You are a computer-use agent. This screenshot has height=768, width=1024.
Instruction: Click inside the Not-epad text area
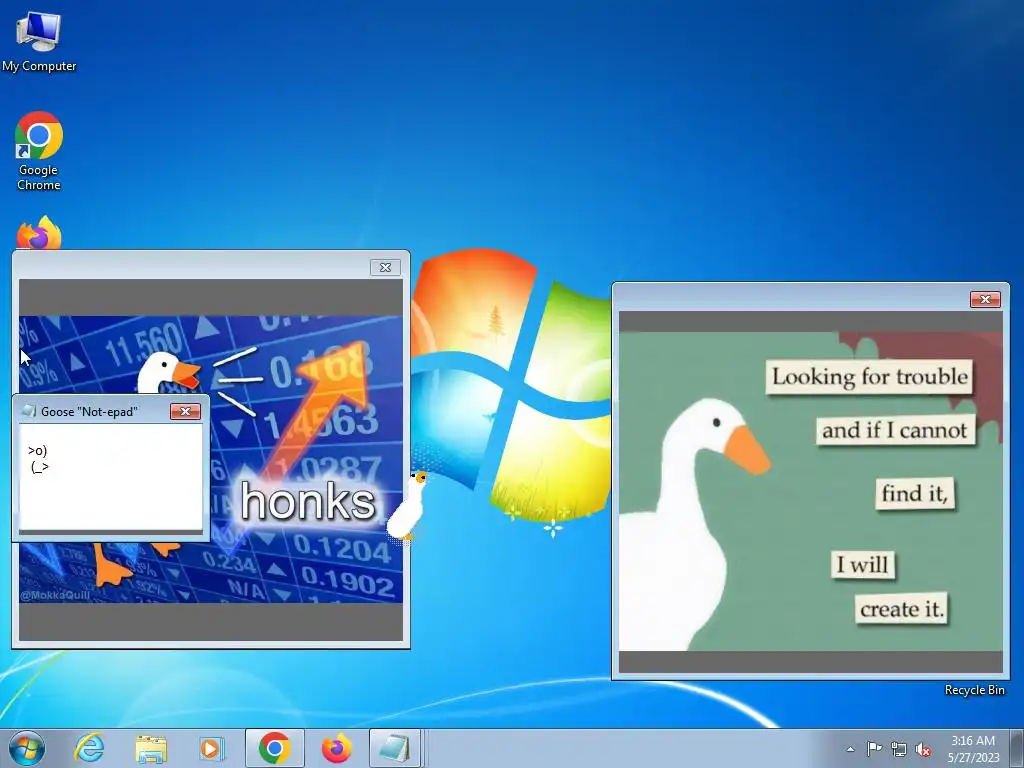[x=110, y=477]
